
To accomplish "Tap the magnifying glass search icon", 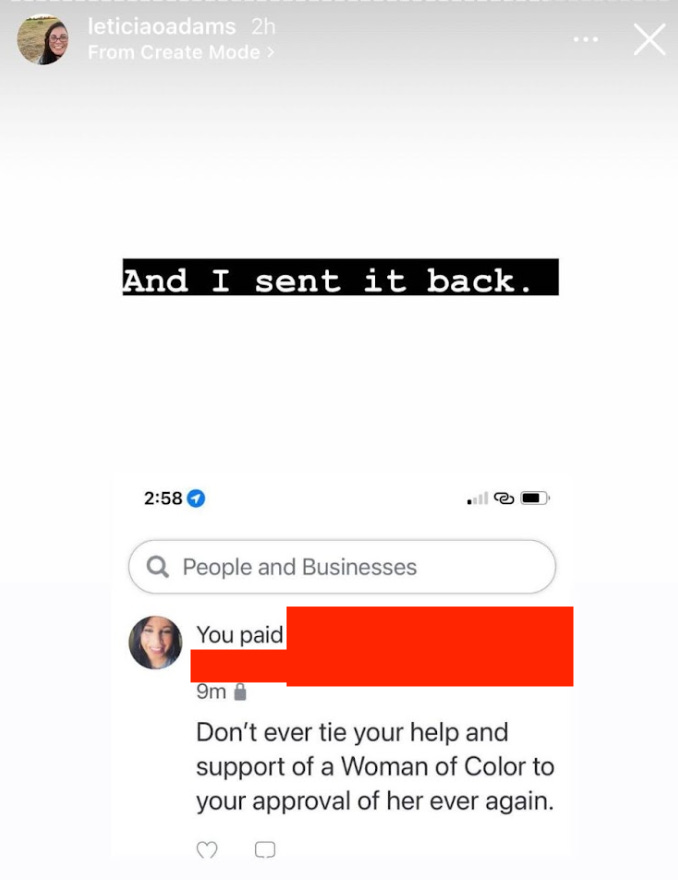I will click(157, 567).
